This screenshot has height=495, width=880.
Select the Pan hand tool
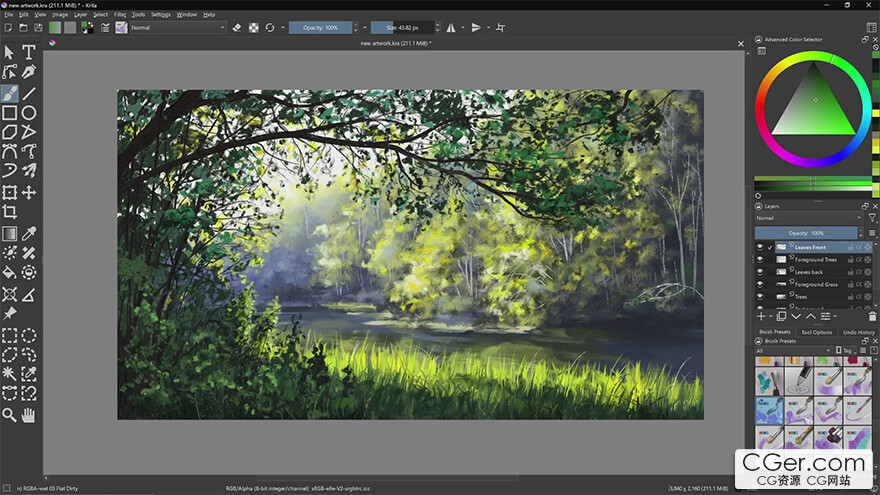click(29, 414)
